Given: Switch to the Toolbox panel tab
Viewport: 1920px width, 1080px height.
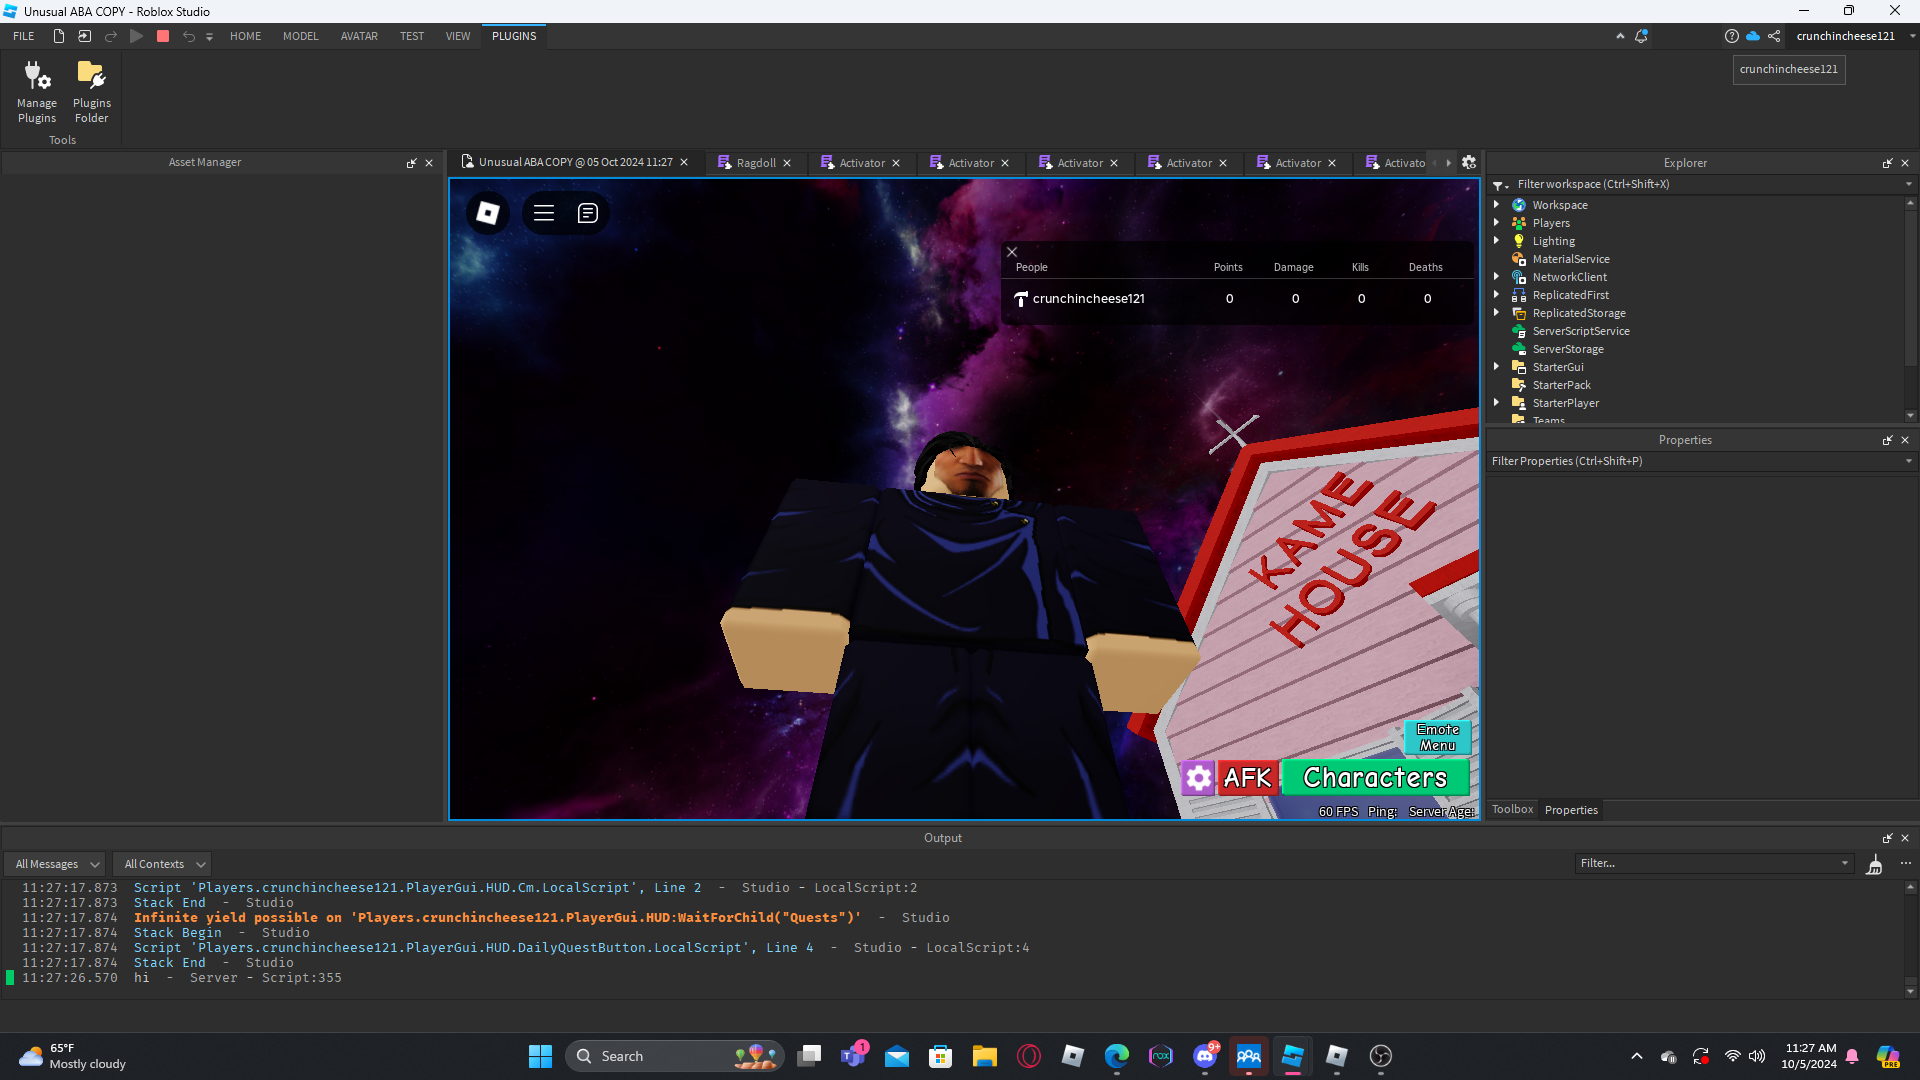Looking at the screenshot, I should [x=1512, y=810].
